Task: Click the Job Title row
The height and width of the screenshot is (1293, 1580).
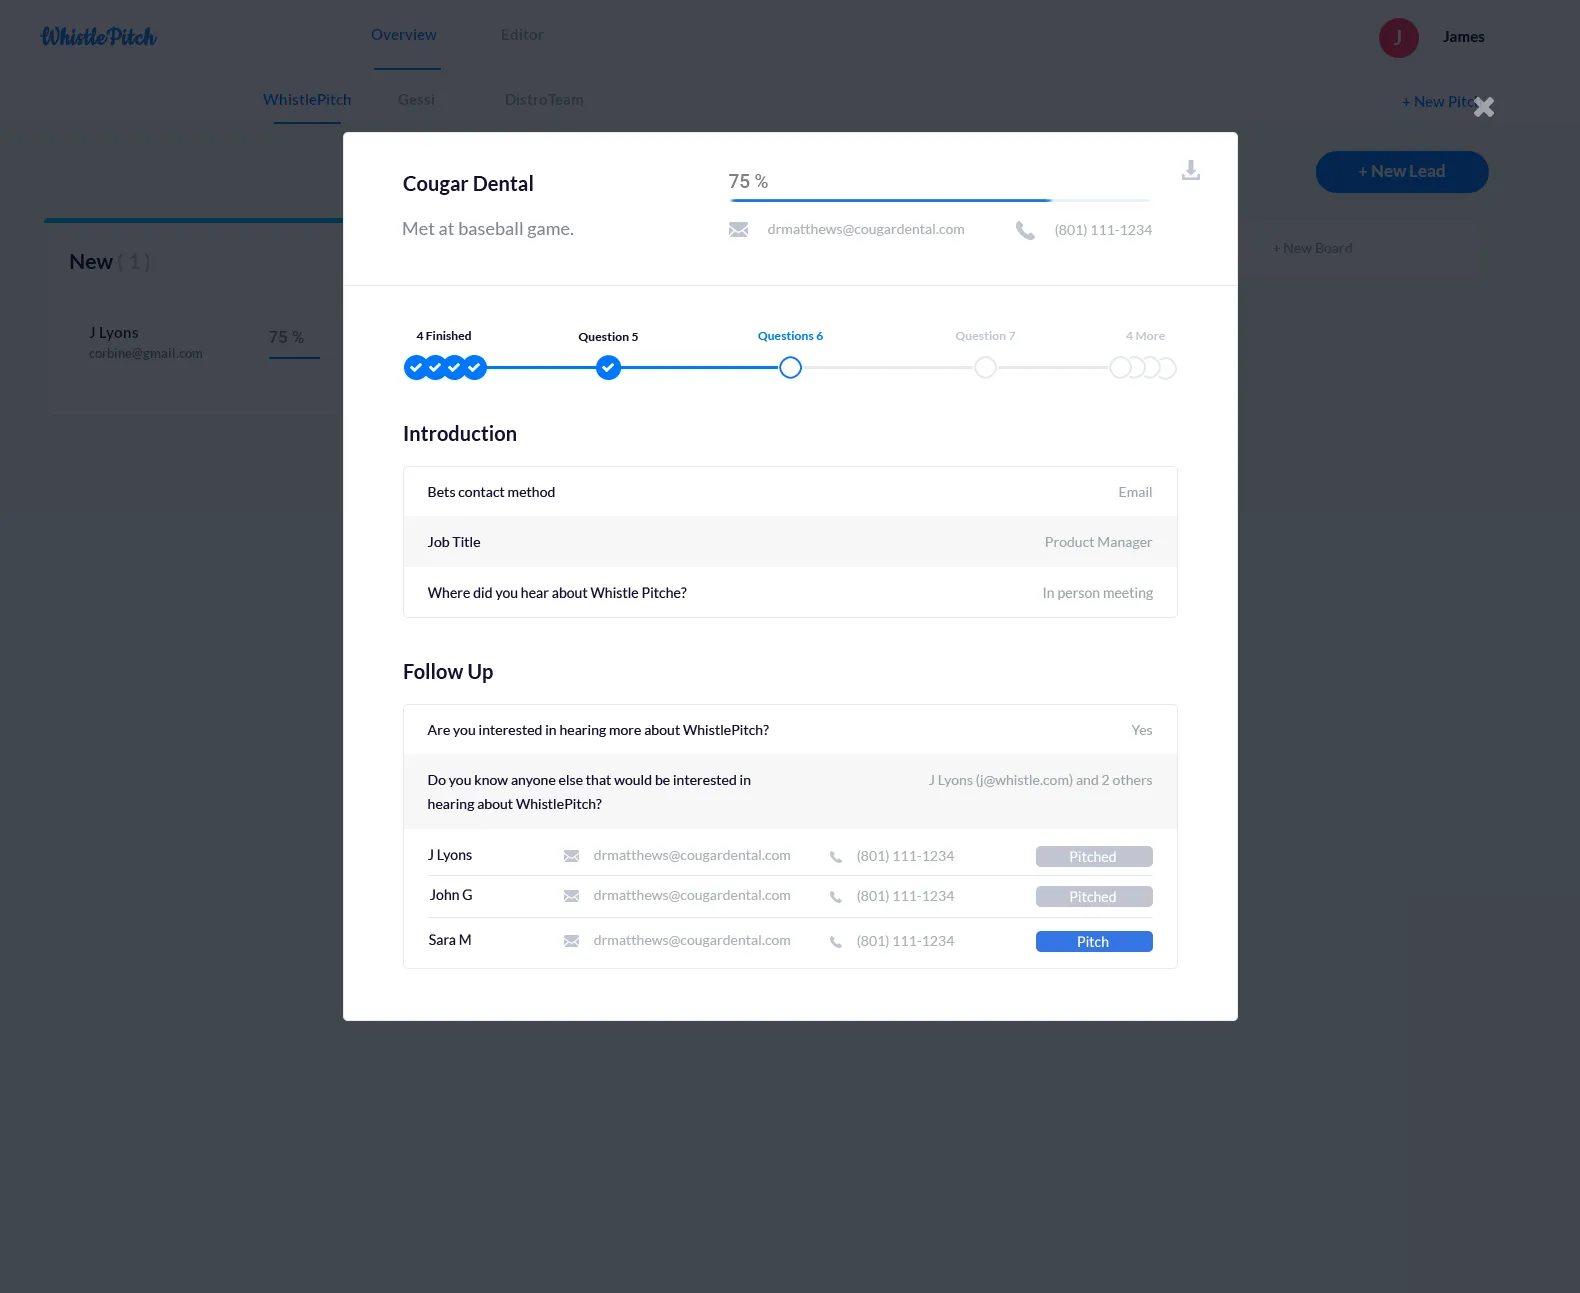Action: [790, 542]
